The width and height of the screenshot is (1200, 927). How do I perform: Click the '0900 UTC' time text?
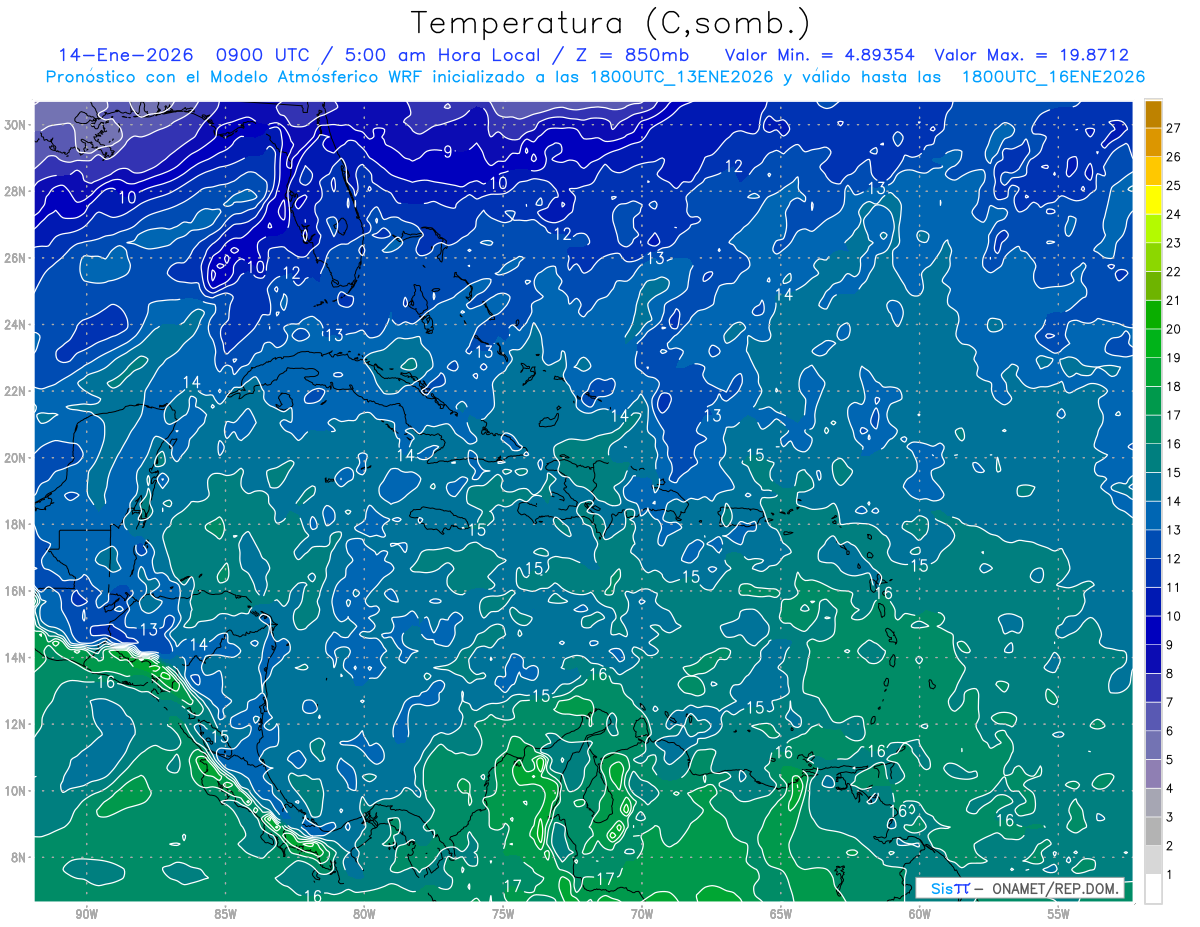pyautogui.click(x=262, y=55)
